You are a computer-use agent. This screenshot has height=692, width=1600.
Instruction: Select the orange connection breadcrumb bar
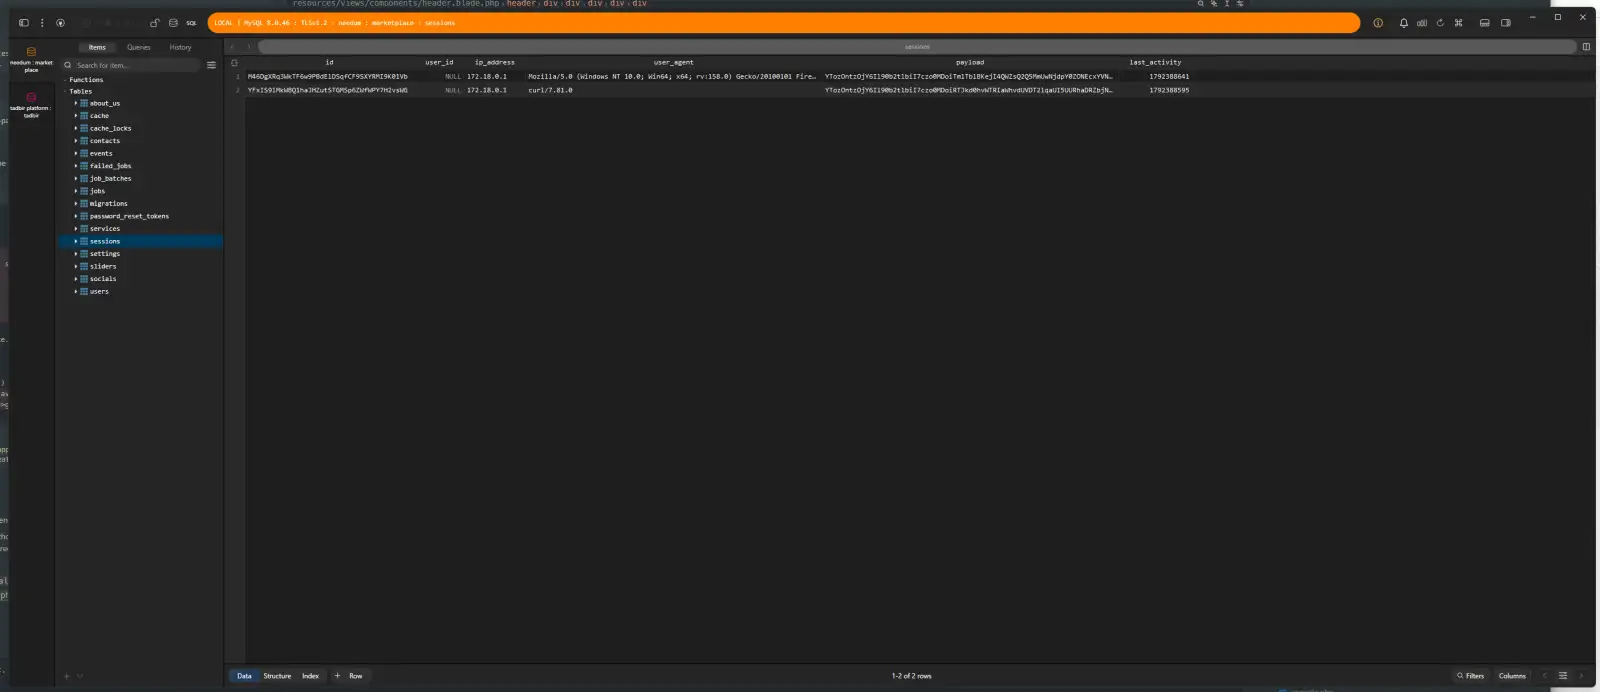[x=784, y=23]
